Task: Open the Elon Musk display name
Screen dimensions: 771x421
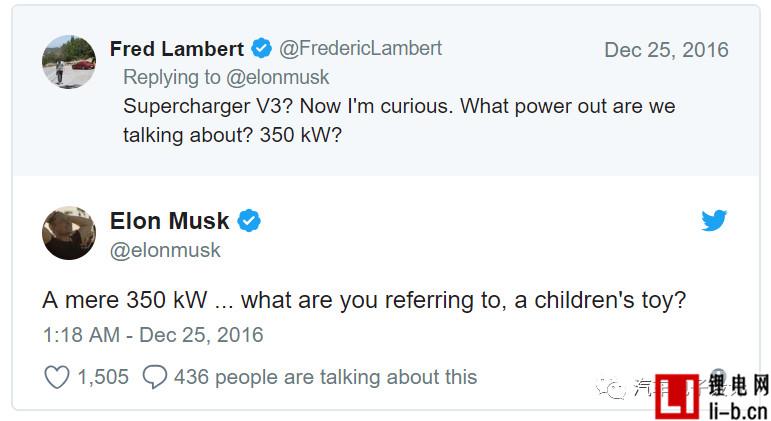Action: pos(170,220)
